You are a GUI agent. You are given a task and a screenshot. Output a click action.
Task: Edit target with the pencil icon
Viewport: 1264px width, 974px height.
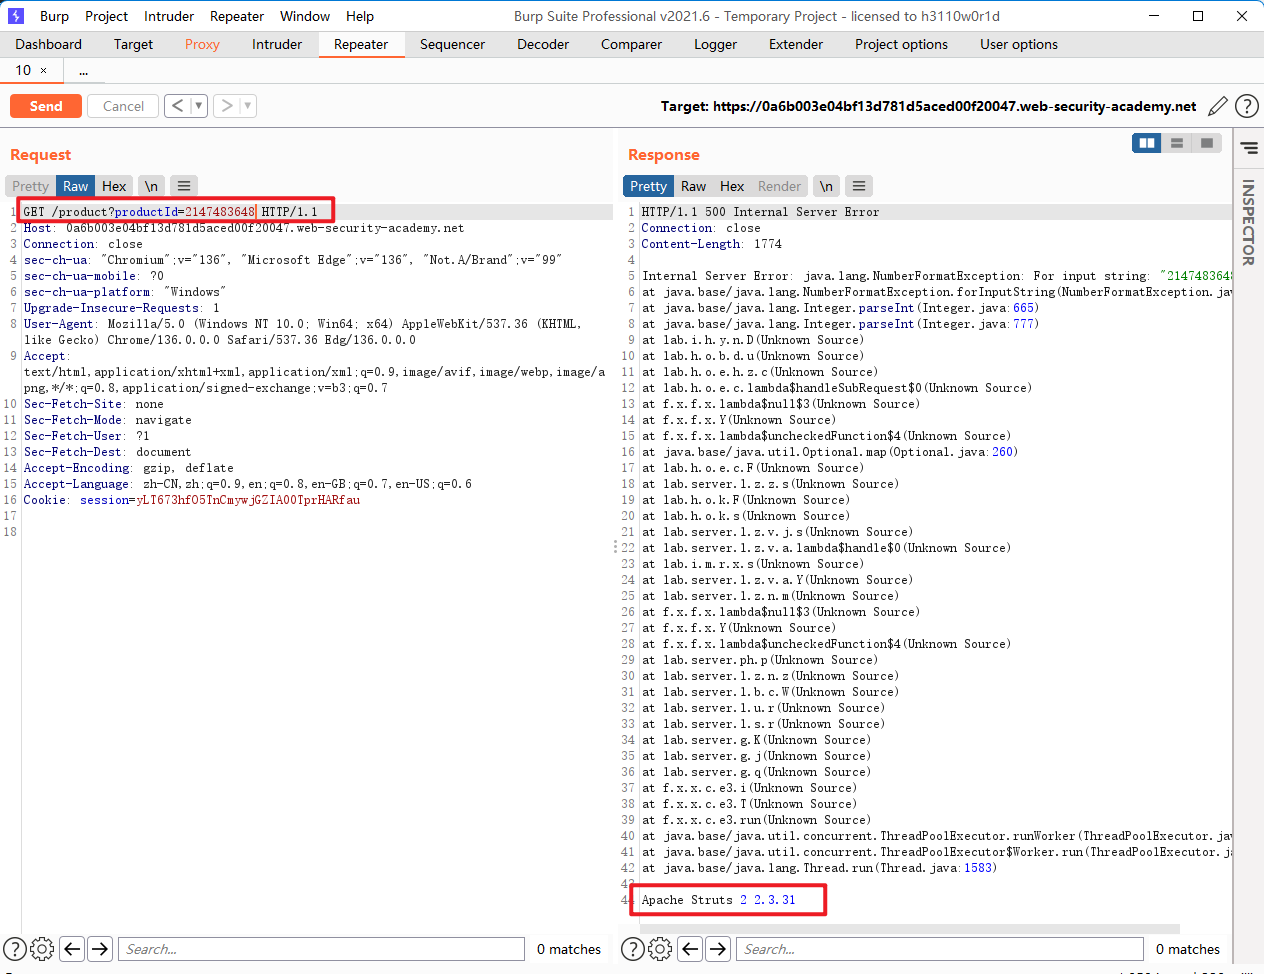pyautogui.click(x=1218, y=106)
